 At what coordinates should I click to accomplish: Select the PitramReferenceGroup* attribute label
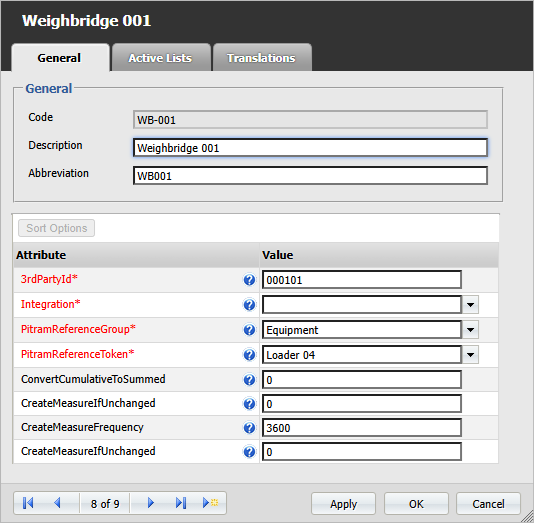point(78,329)
